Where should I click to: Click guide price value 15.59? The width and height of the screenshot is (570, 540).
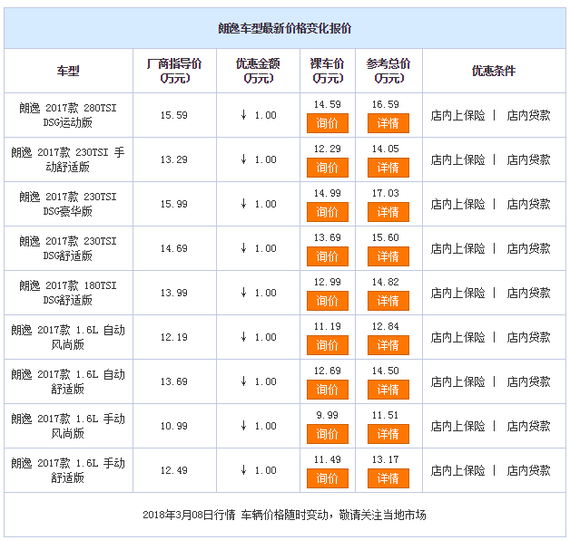pos(174,115)
